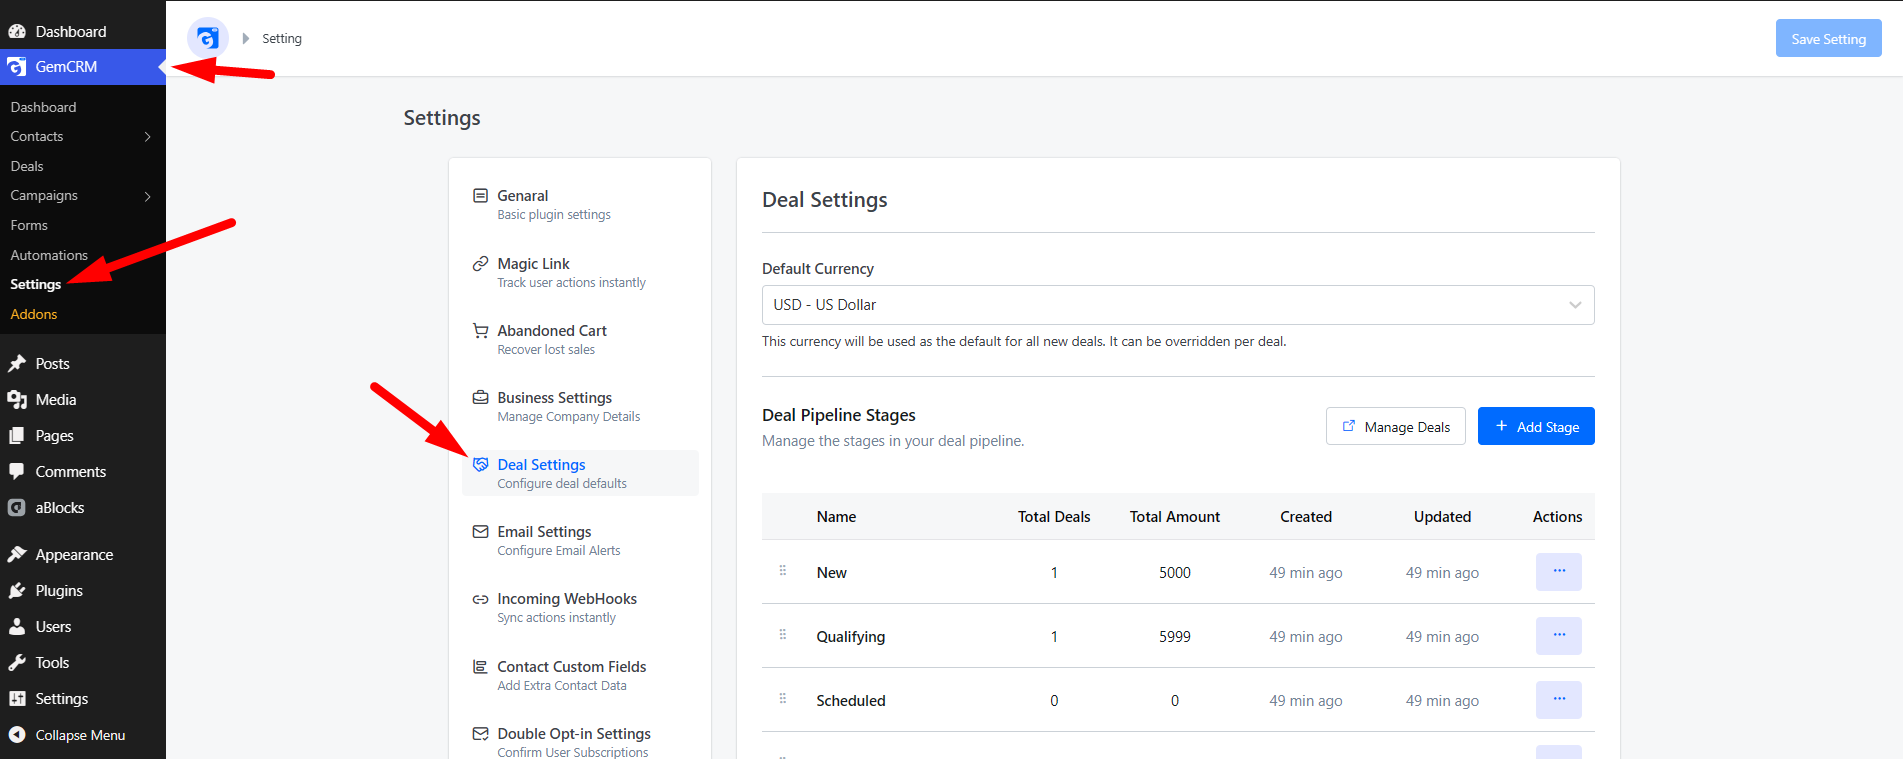Click the 5999 total amount cell
Screen dimensions: 1903x759
(x=1175, y=636)
